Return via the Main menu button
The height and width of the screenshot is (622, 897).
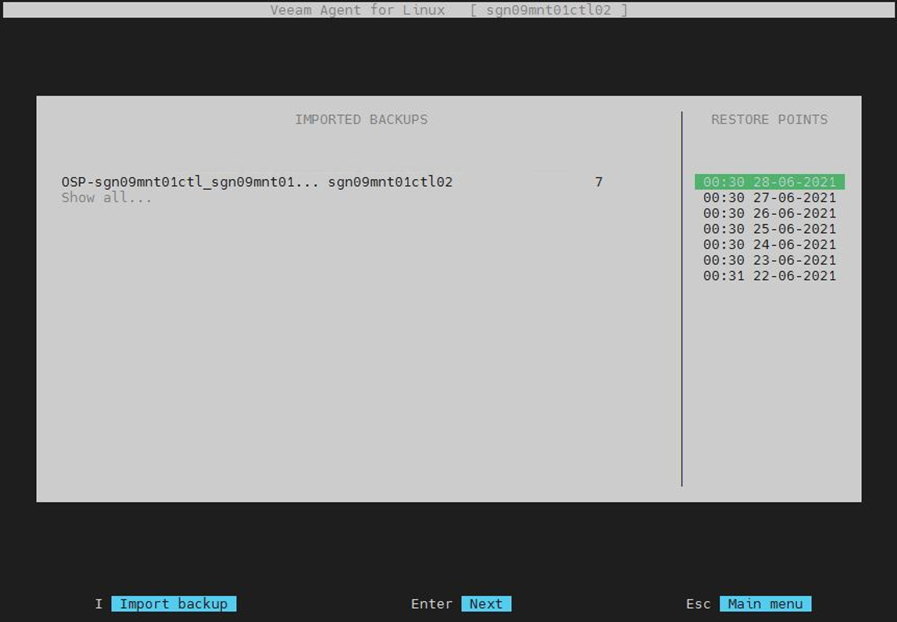[x=765, y=604]
